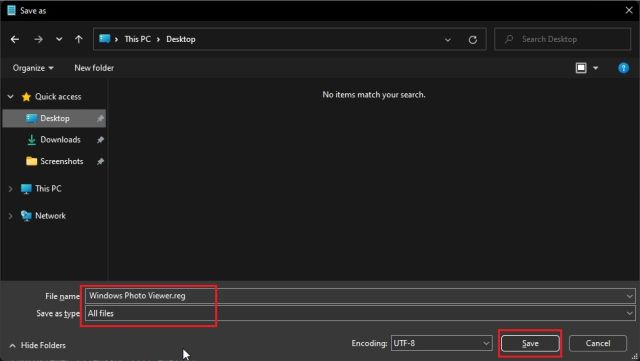Open the view options dropdown arrow

point(596,68)
